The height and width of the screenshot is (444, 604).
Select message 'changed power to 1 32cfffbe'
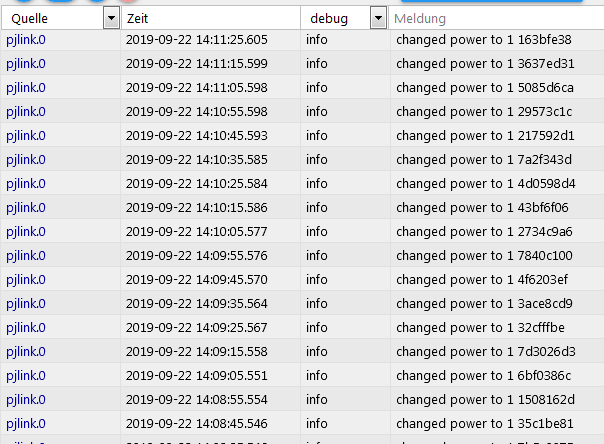click(x=480, y=328)
